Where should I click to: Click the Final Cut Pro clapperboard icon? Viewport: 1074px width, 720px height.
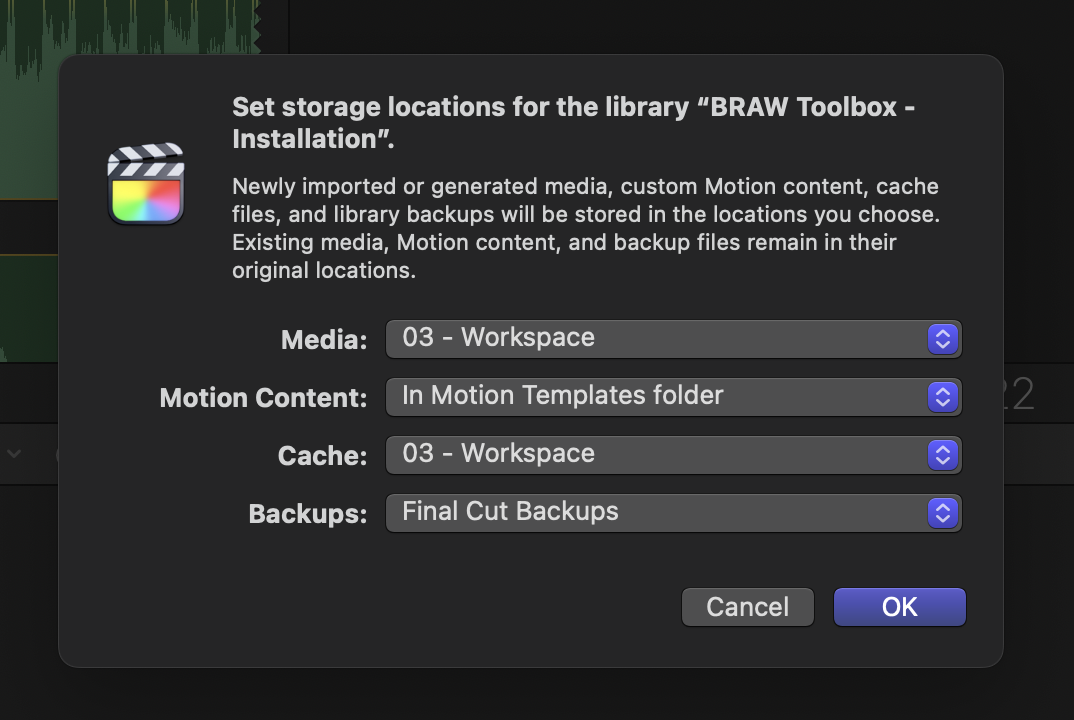[x=146, y=184]
